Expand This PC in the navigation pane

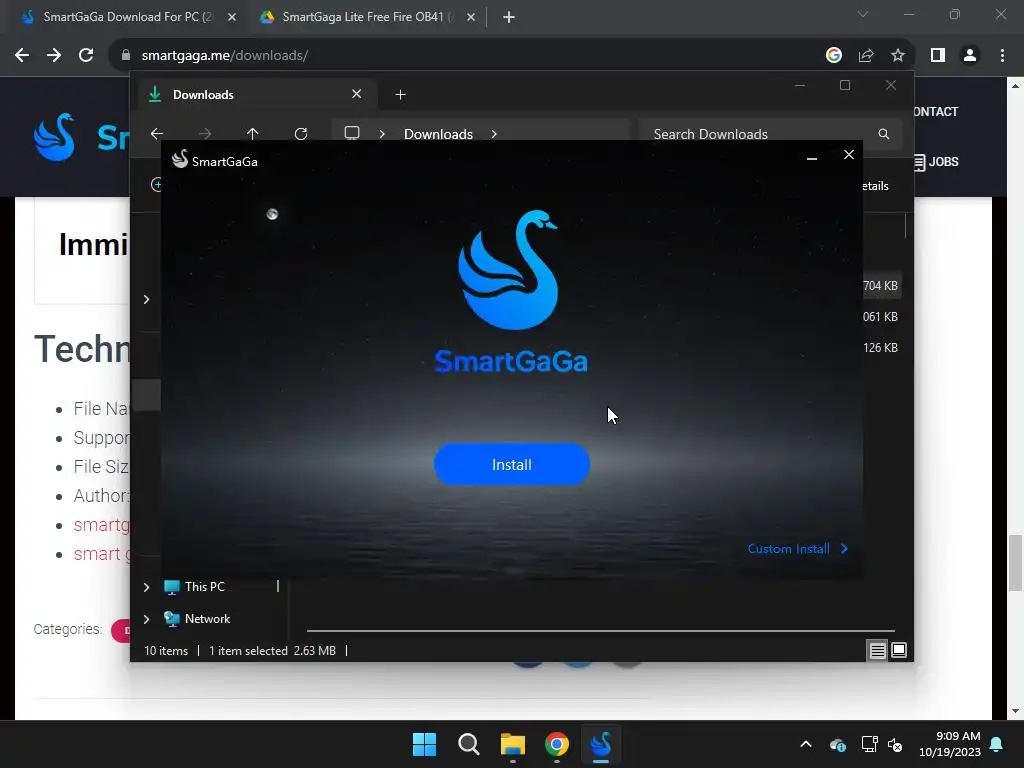coord(146,587)
